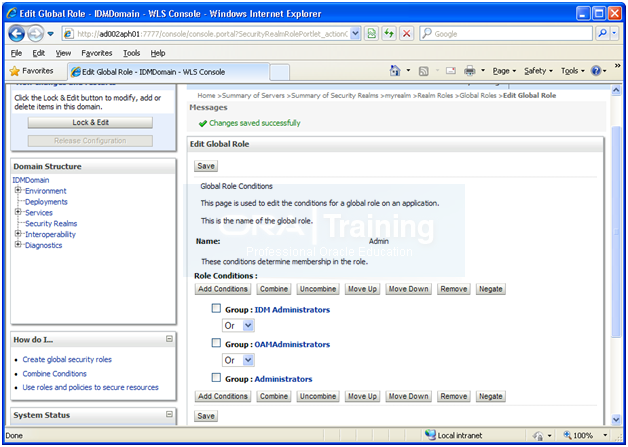Click the Refresh green arrows icon

(x=389, y=34)
